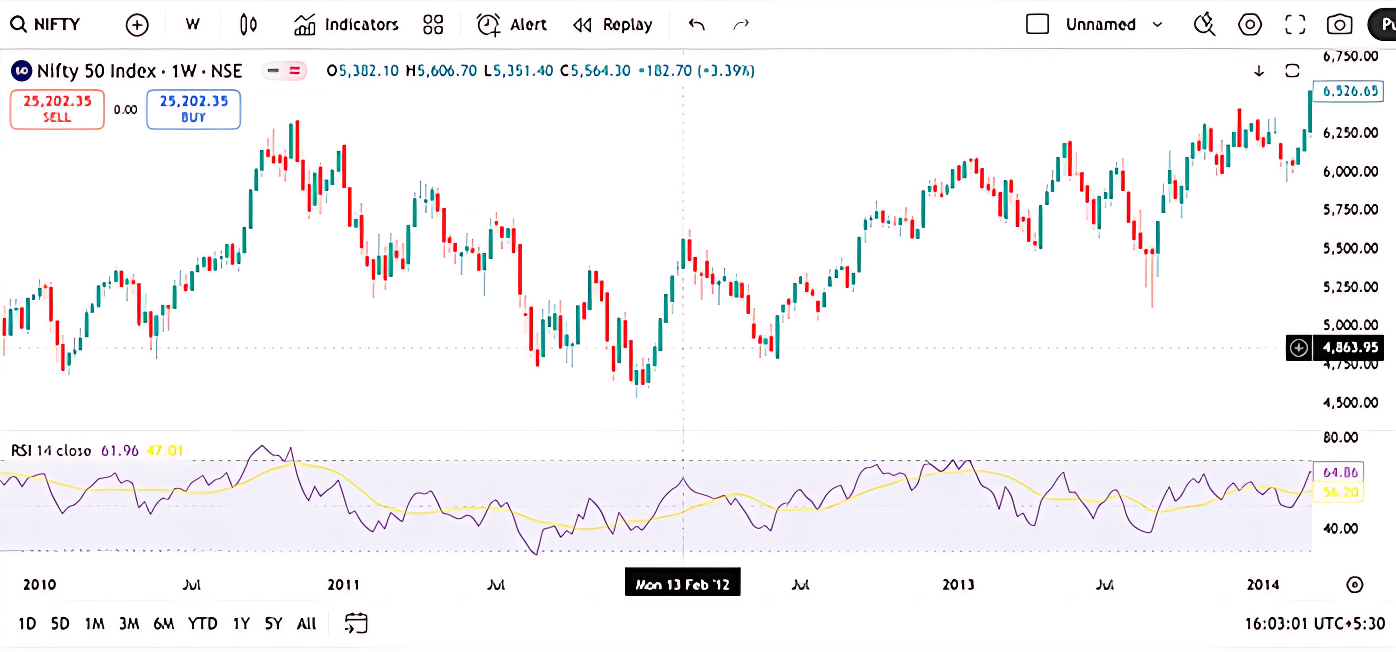Open the timezone menu showing UTC+5:30
This screenshot has width=1396, height=652.
(x=1314, y=623)
